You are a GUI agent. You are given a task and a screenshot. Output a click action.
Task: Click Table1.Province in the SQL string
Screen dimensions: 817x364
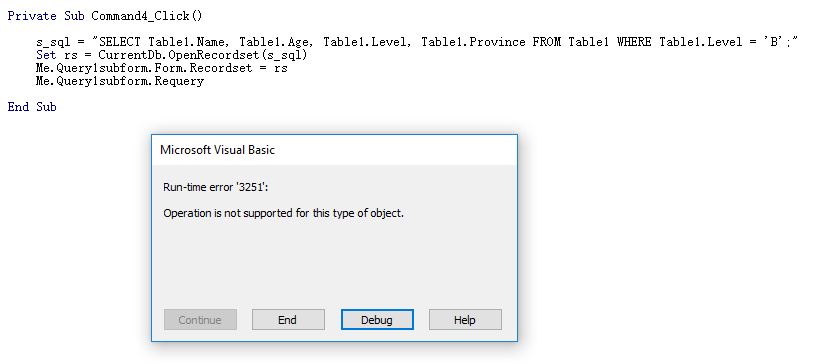click(x=473, y=42)
